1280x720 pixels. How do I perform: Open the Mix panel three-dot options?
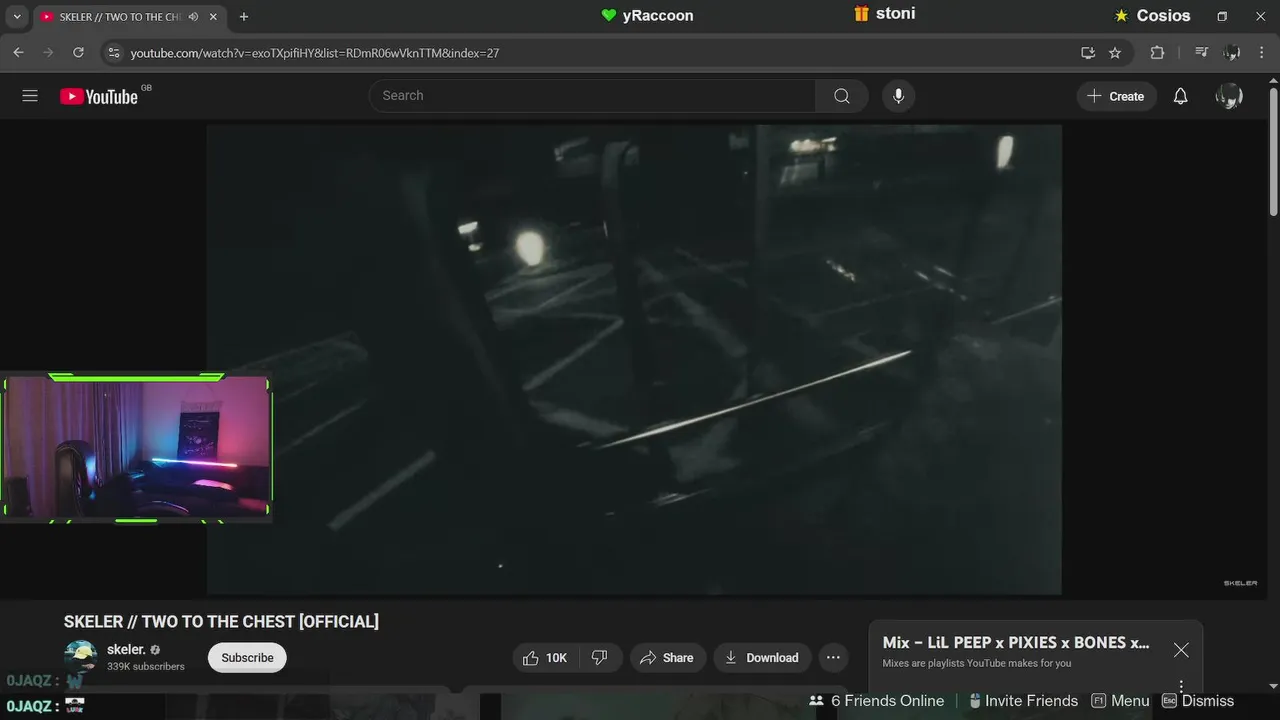pyautogui.click(x=1181, y=687)
